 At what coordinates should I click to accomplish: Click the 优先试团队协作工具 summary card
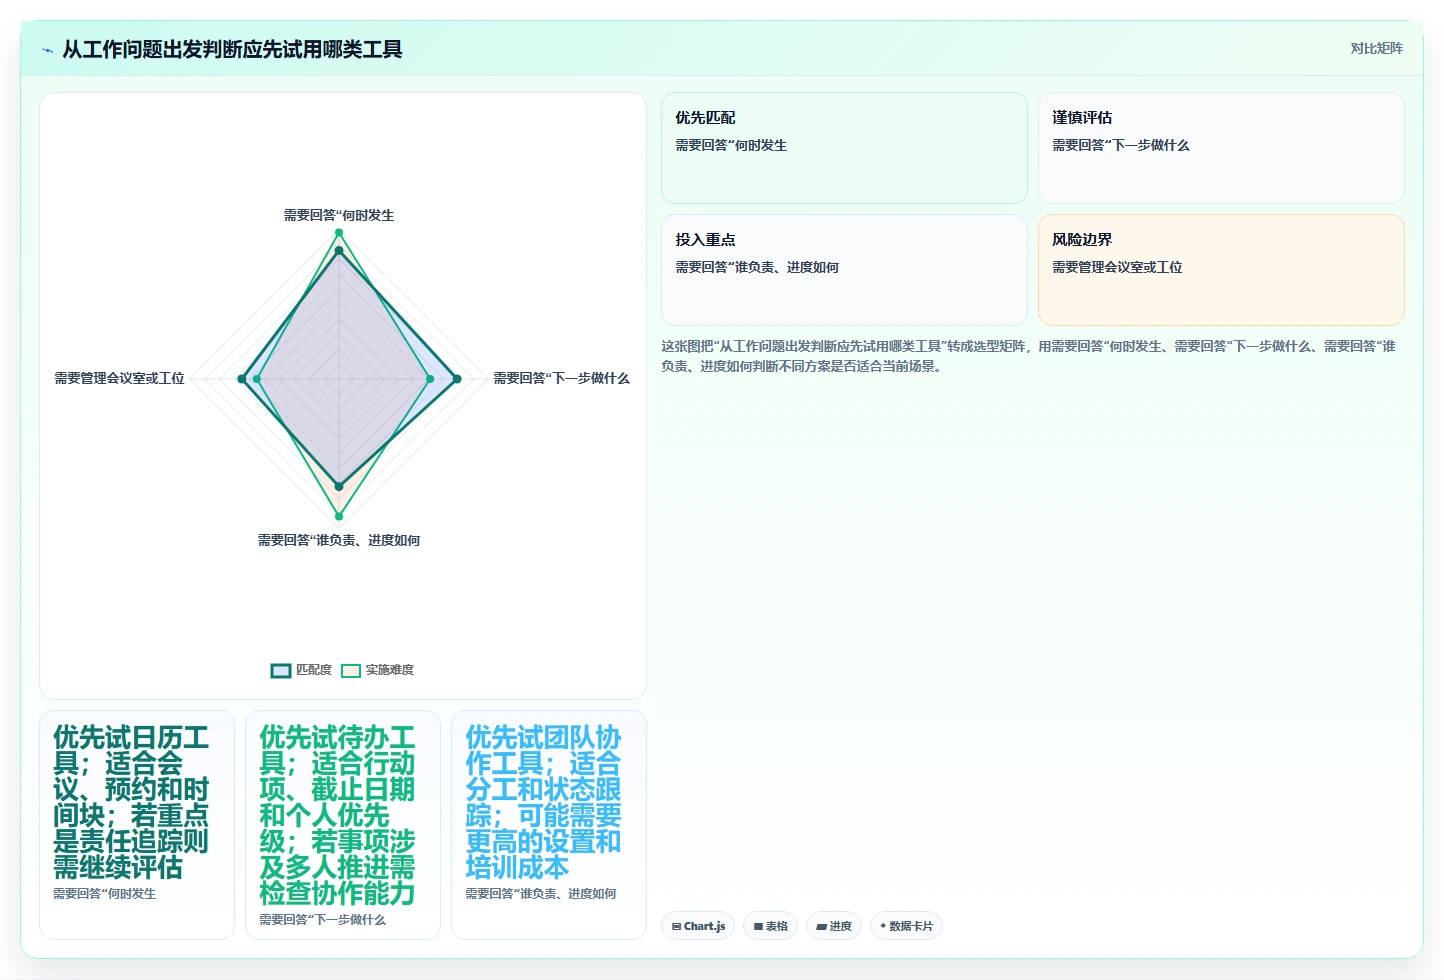coord(549,825)
